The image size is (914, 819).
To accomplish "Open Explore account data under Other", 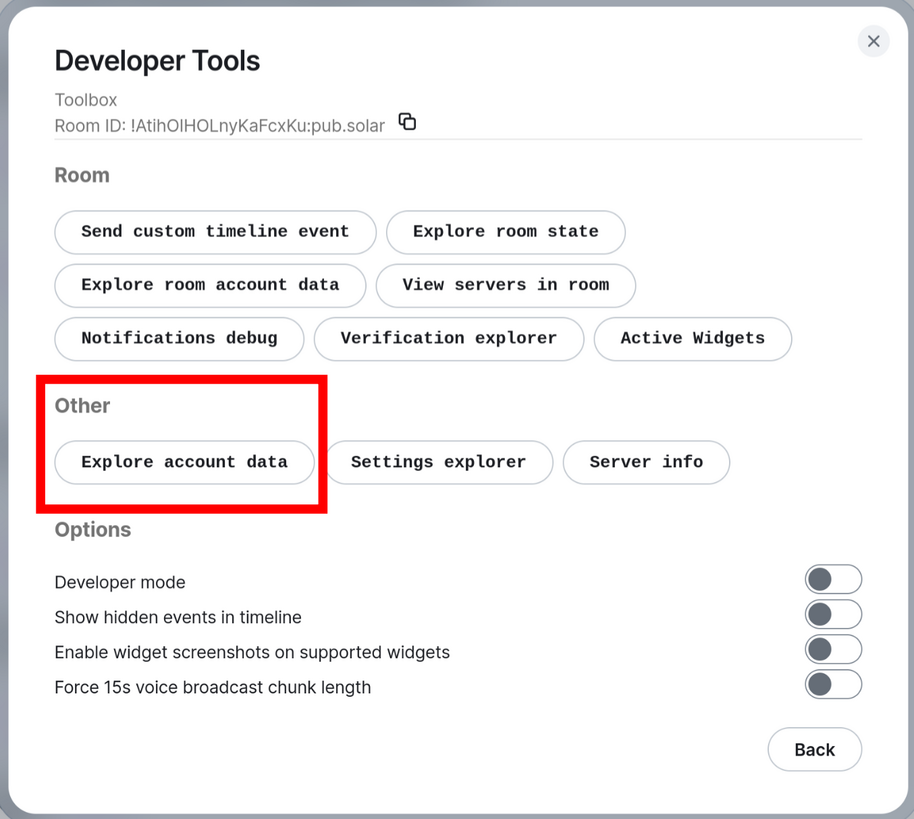I will click(184, 462).
